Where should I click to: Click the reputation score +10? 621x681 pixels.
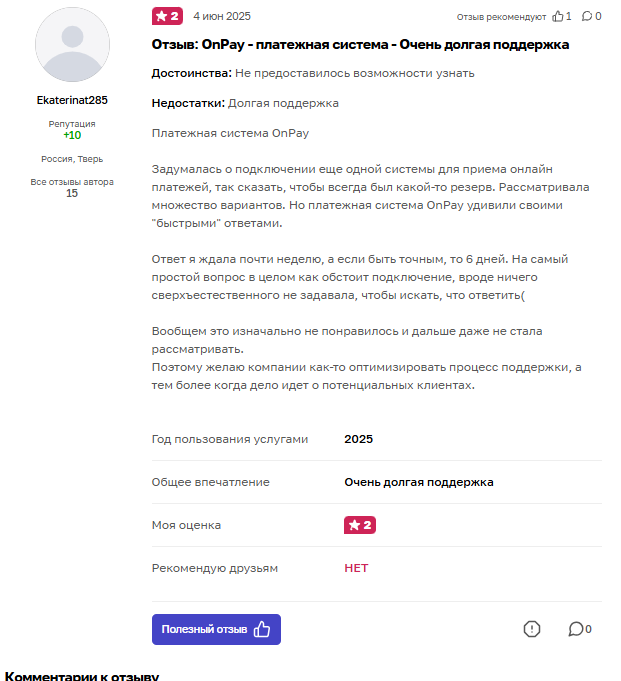tap(72, 135)
